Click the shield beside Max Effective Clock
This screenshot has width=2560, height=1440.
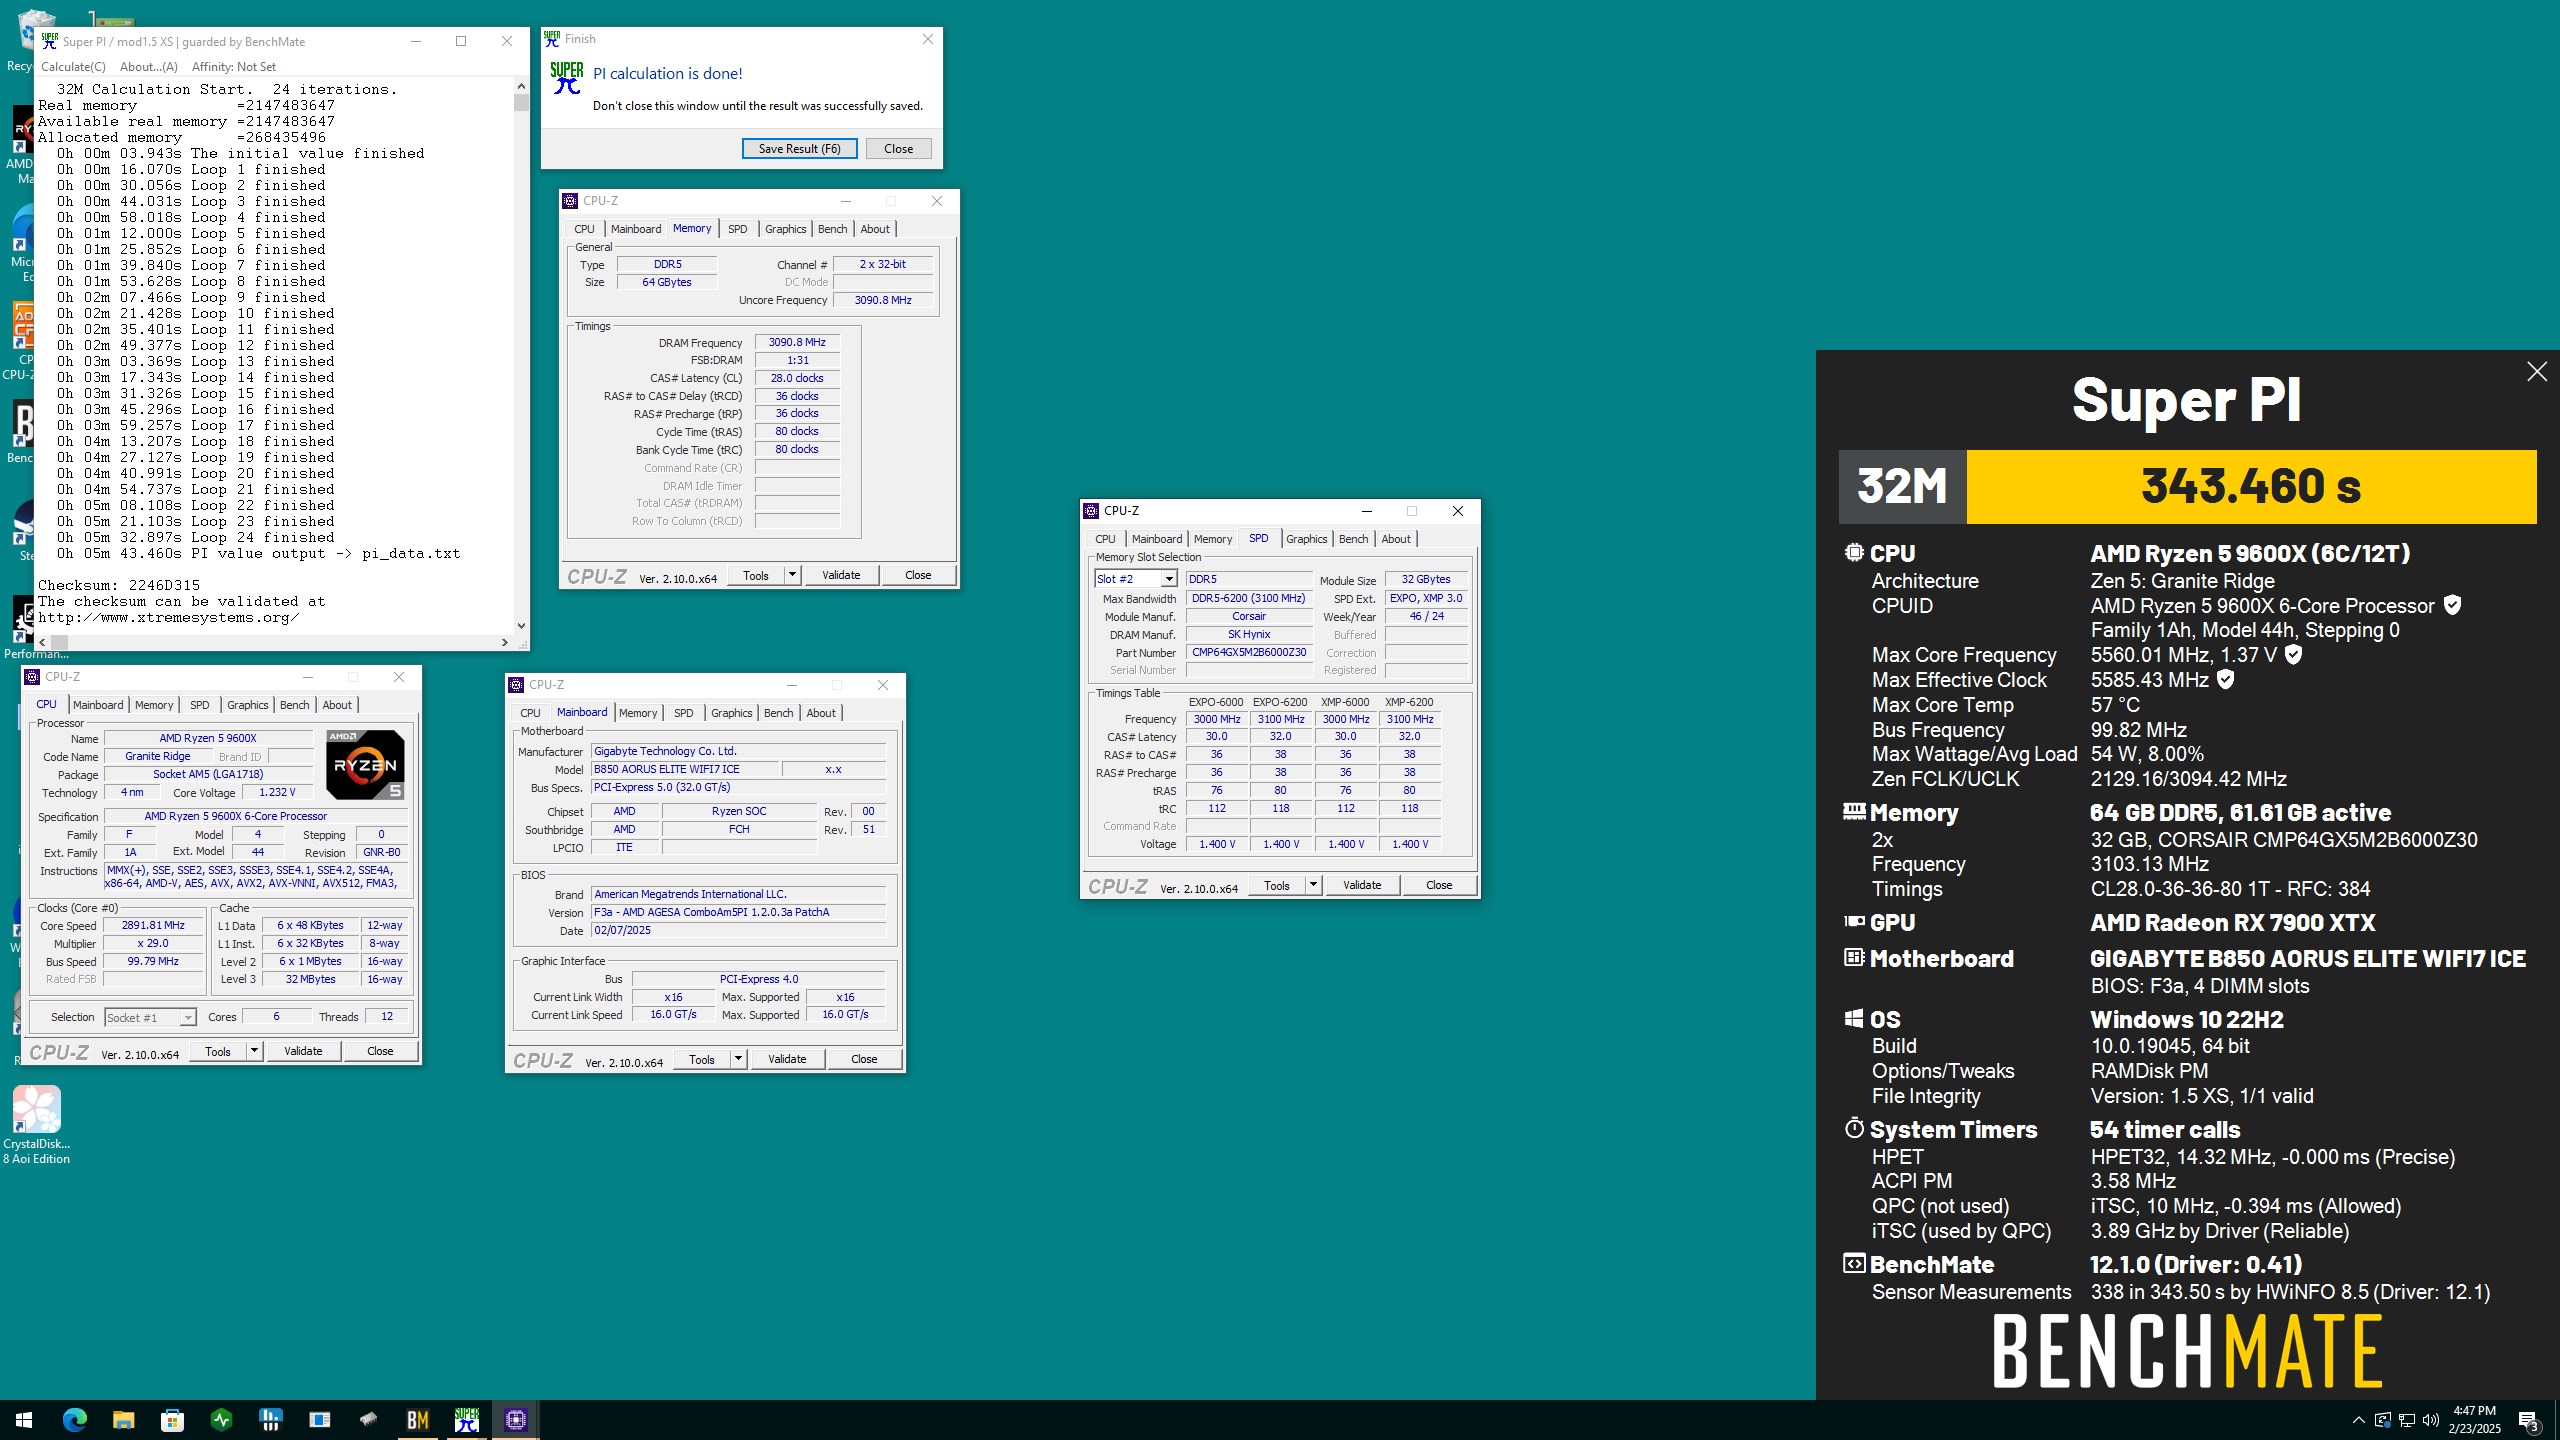2226,679
